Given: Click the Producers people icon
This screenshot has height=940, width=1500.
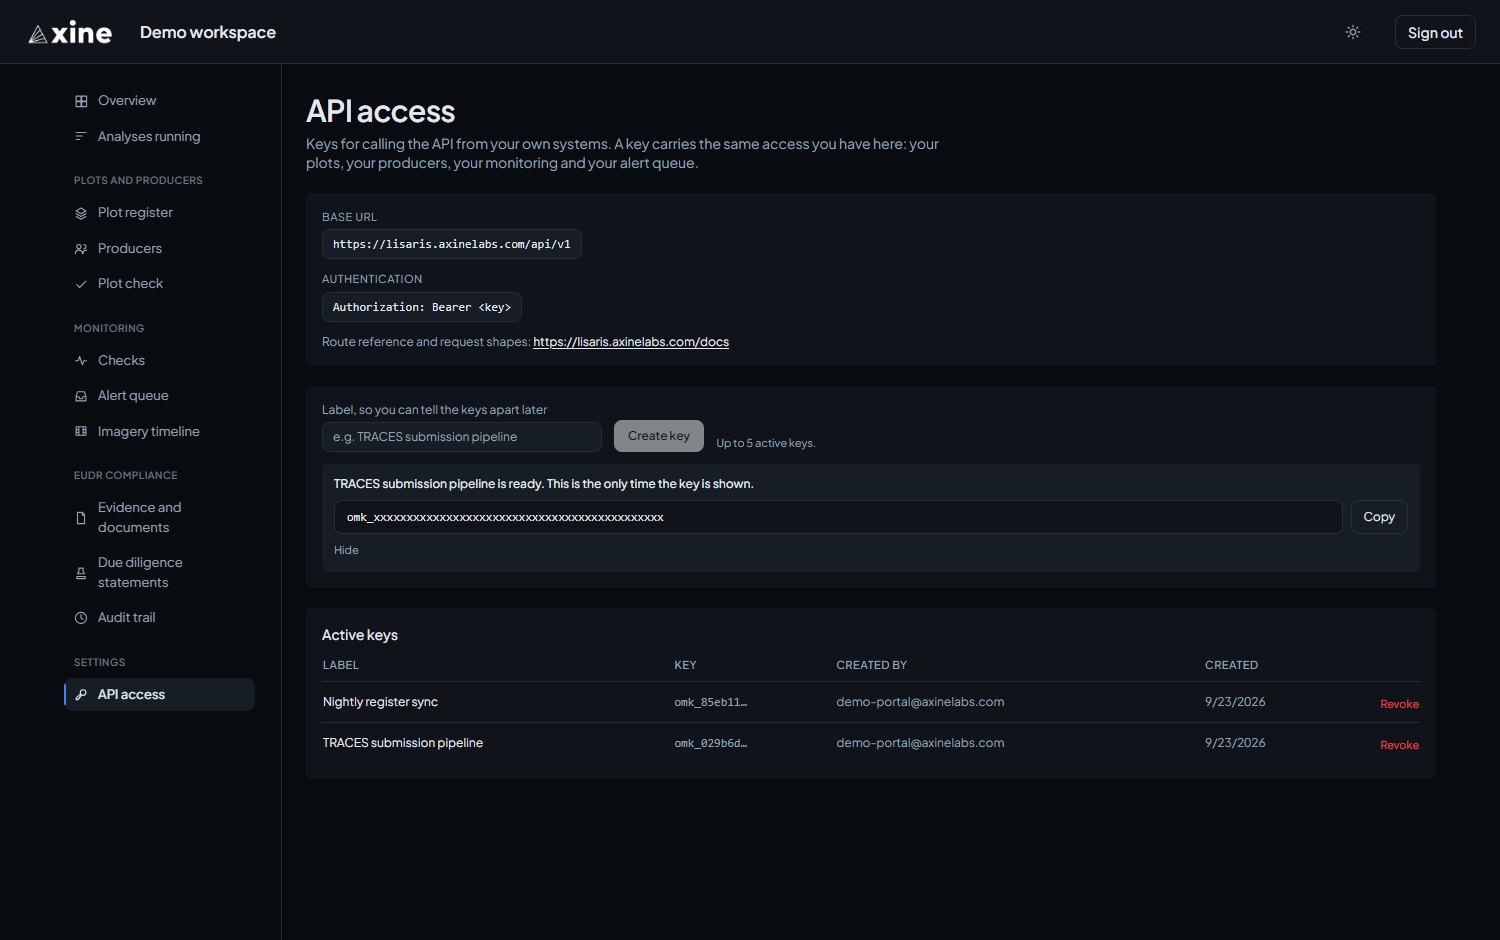Looking at the screenshot, I should tap(81, 249).
